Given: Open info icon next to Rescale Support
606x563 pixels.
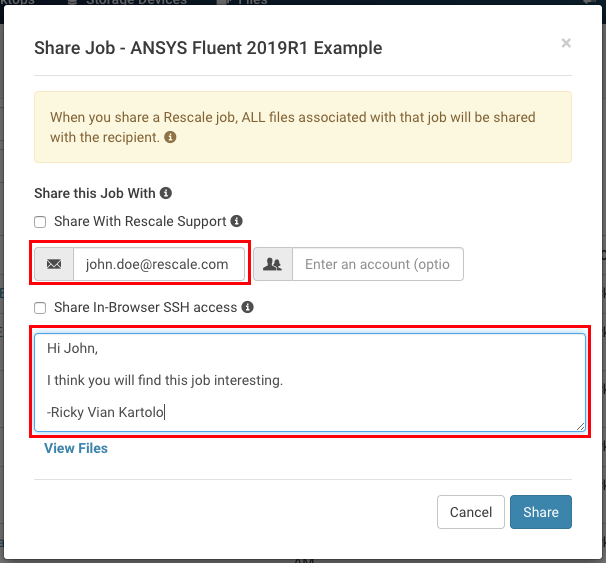Looking at the screenshot, I should (x=237, y=221).
